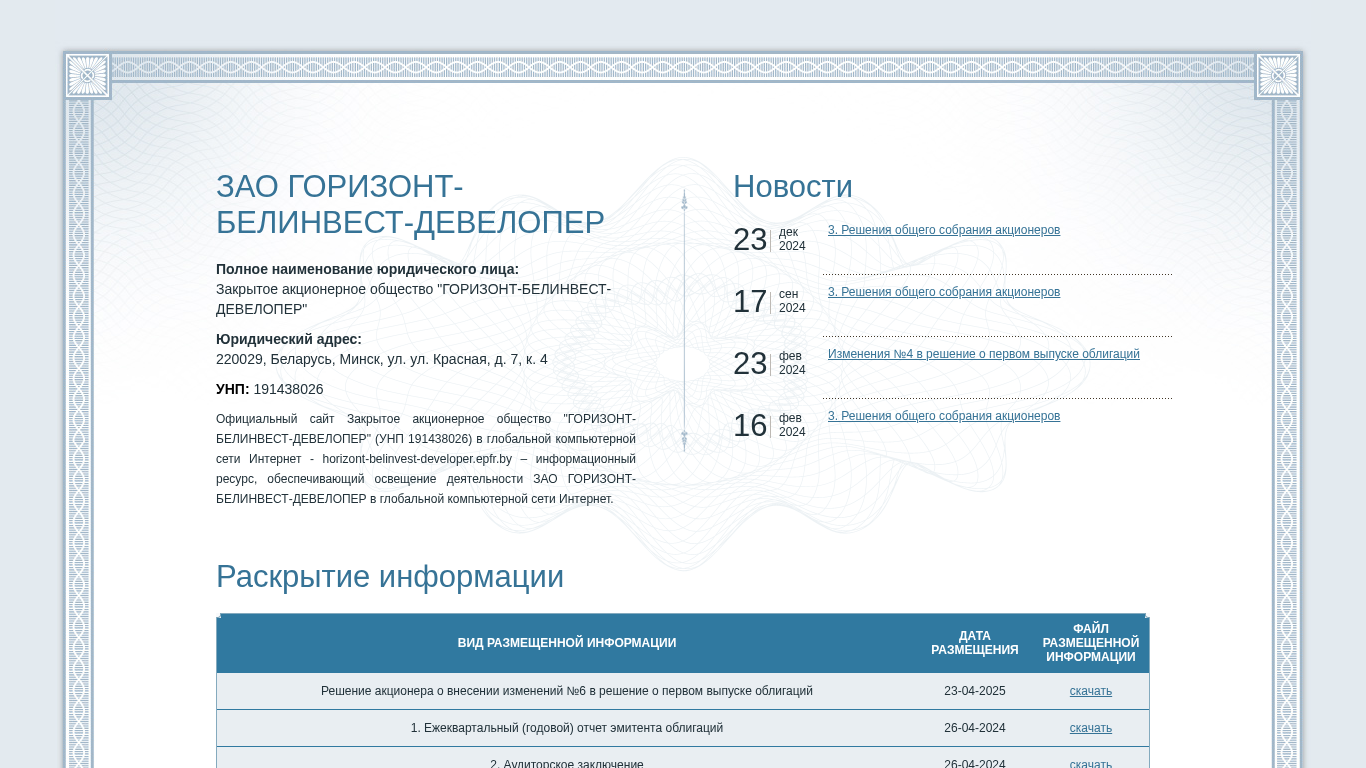Click the ДАТА РАЗМЕЩЕНИЯ column header
This screenshot has width=1366, height=768.
(975, 643)
